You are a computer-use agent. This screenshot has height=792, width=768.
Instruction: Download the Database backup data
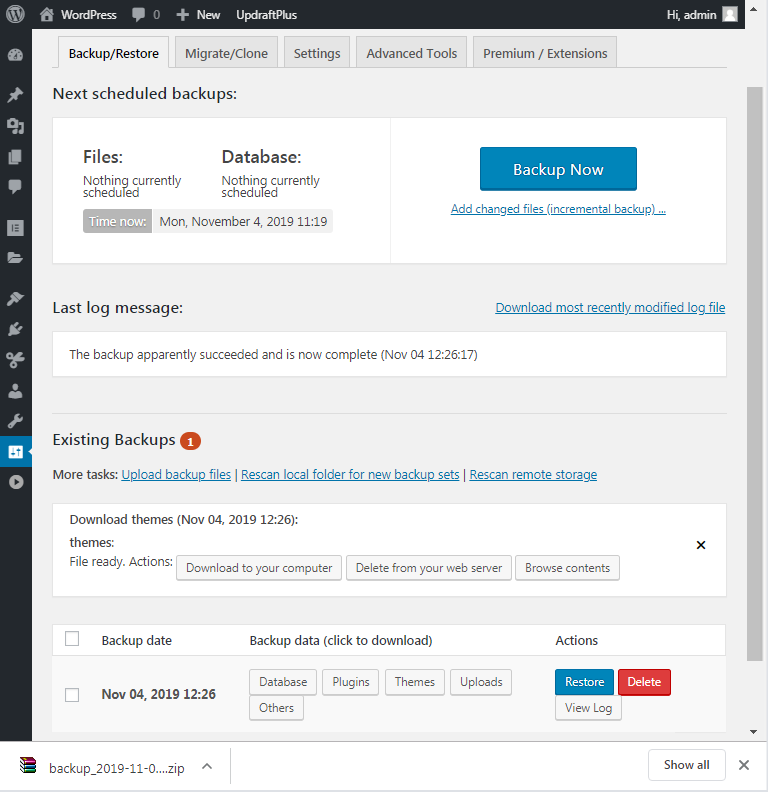(x=283, y=682)
